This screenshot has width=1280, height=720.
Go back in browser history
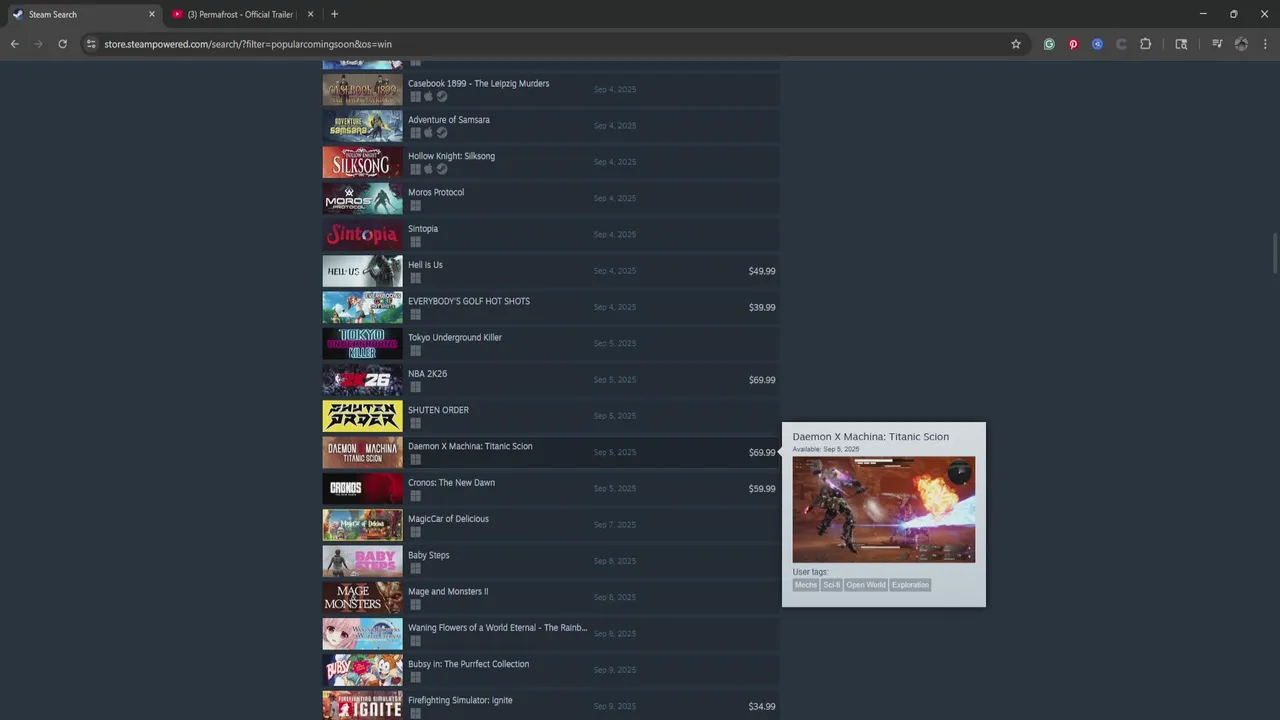pos(14,44)
